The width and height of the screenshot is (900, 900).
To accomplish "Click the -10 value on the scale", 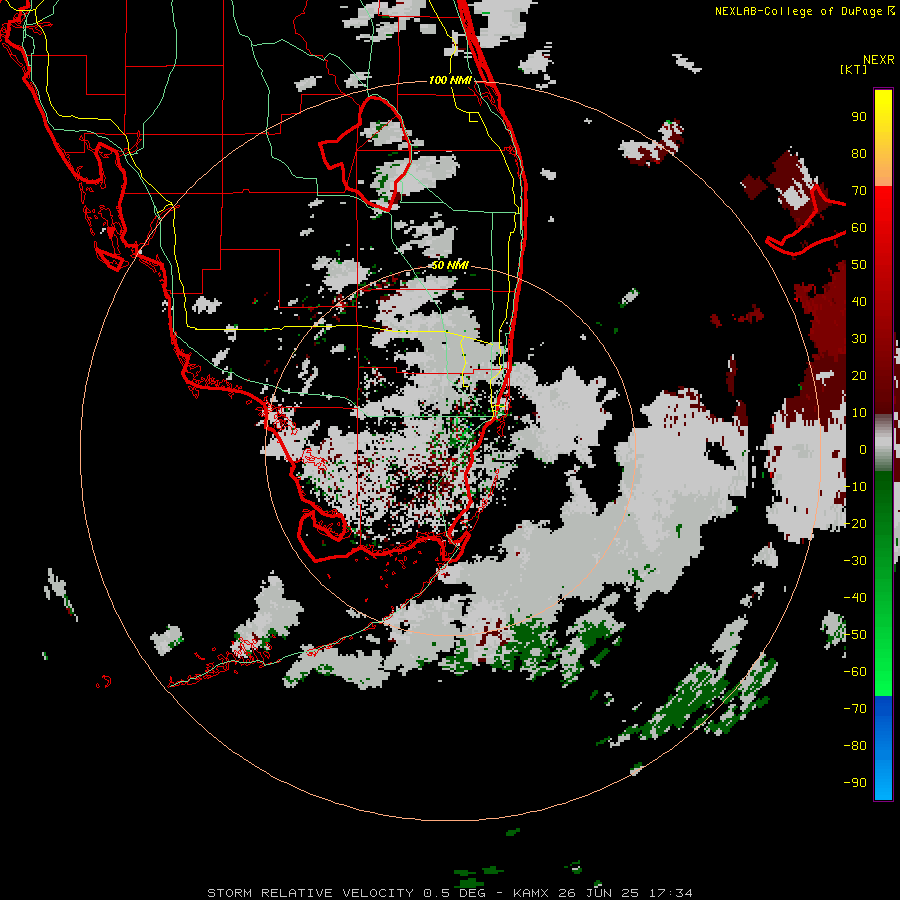I will pyautogui.click(x=855, y=487).
